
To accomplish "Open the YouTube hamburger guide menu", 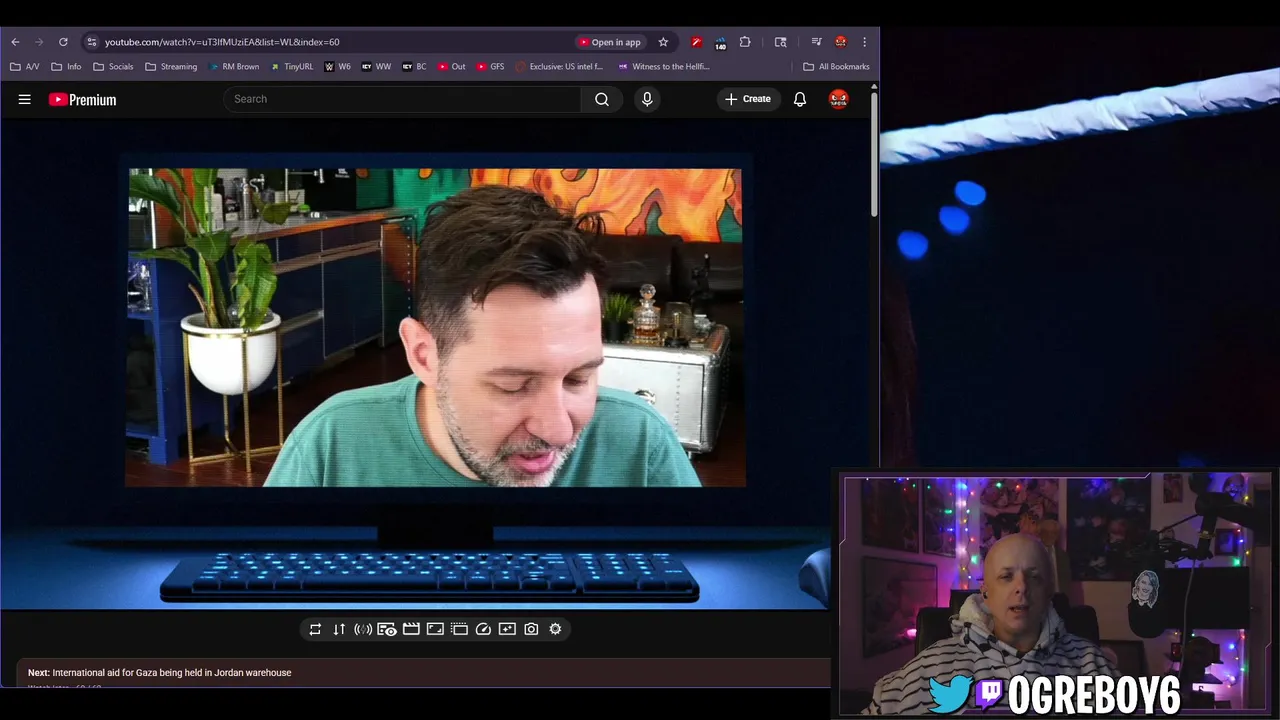I will click(x=25, y=99).
